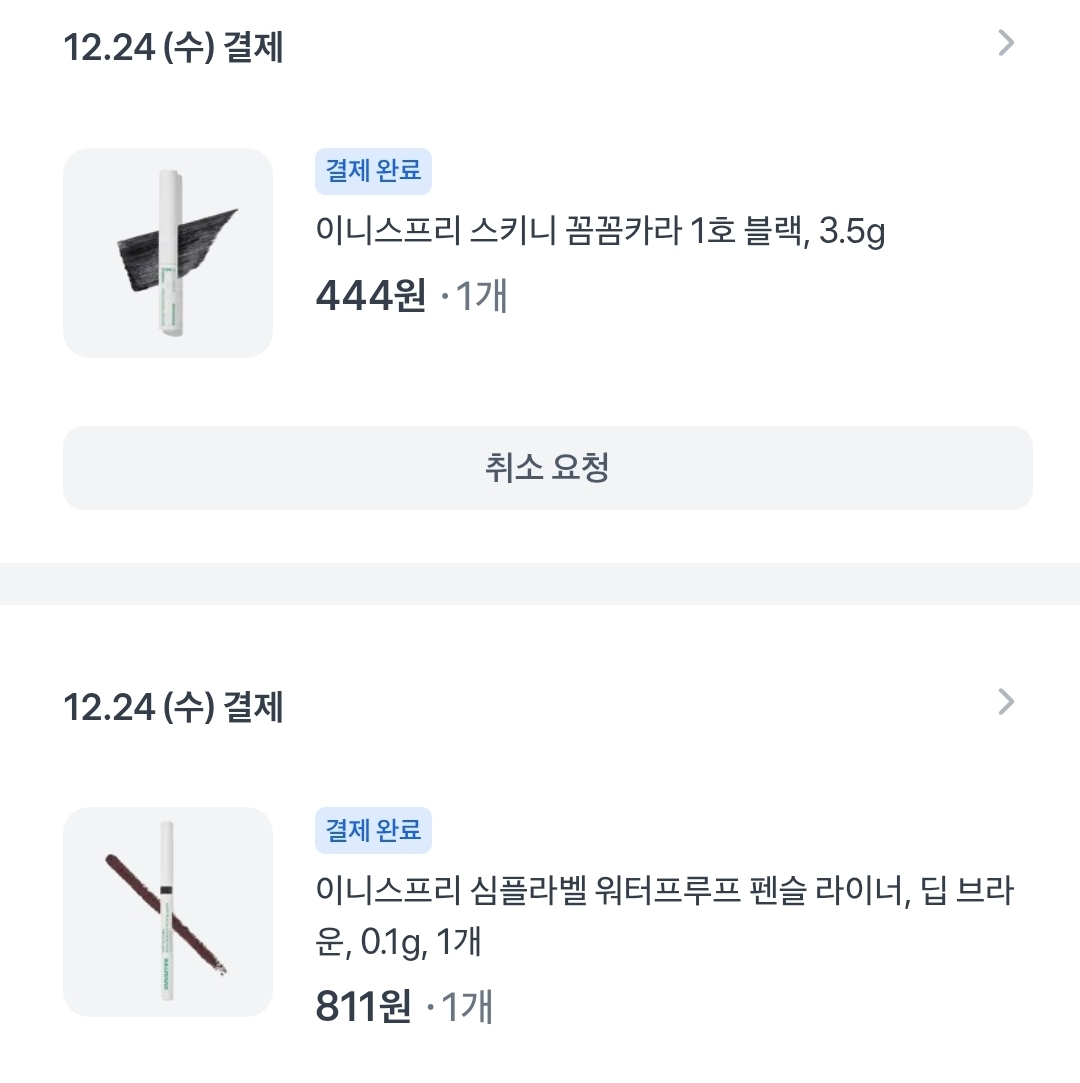Image resolution: width=1080 pixels, height=1083 pixels.
Task: Open the 이니스프리 스키니 꼼꼼카라 product title
Action: [x=600, y=233]
